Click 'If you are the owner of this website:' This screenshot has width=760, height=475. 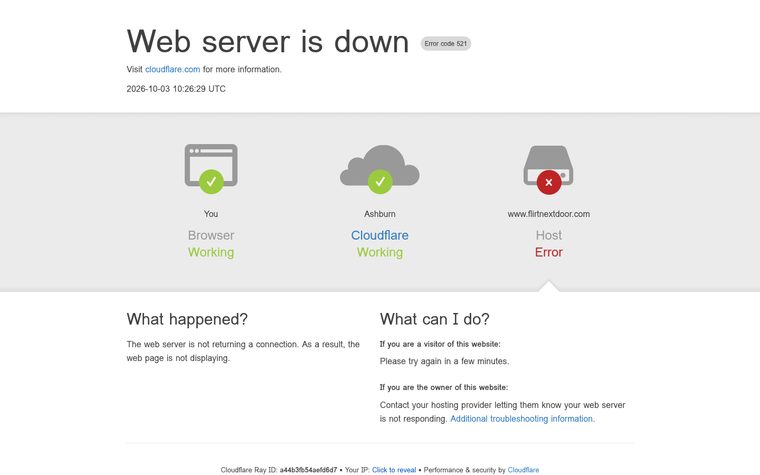tap(444, 387)
